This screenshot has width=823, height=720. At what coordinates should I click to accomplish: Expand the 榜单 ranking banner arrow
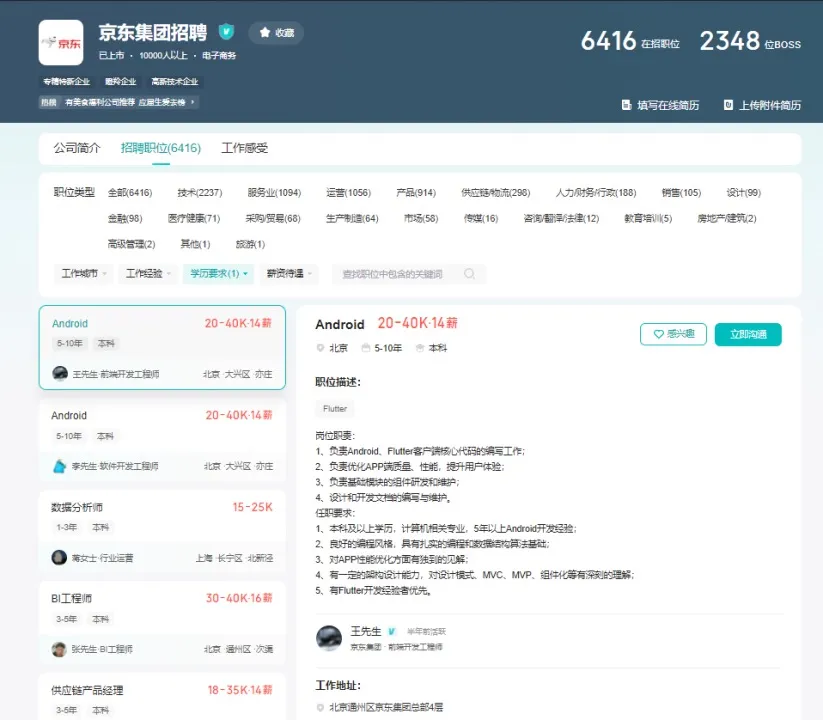coord(193,102)
